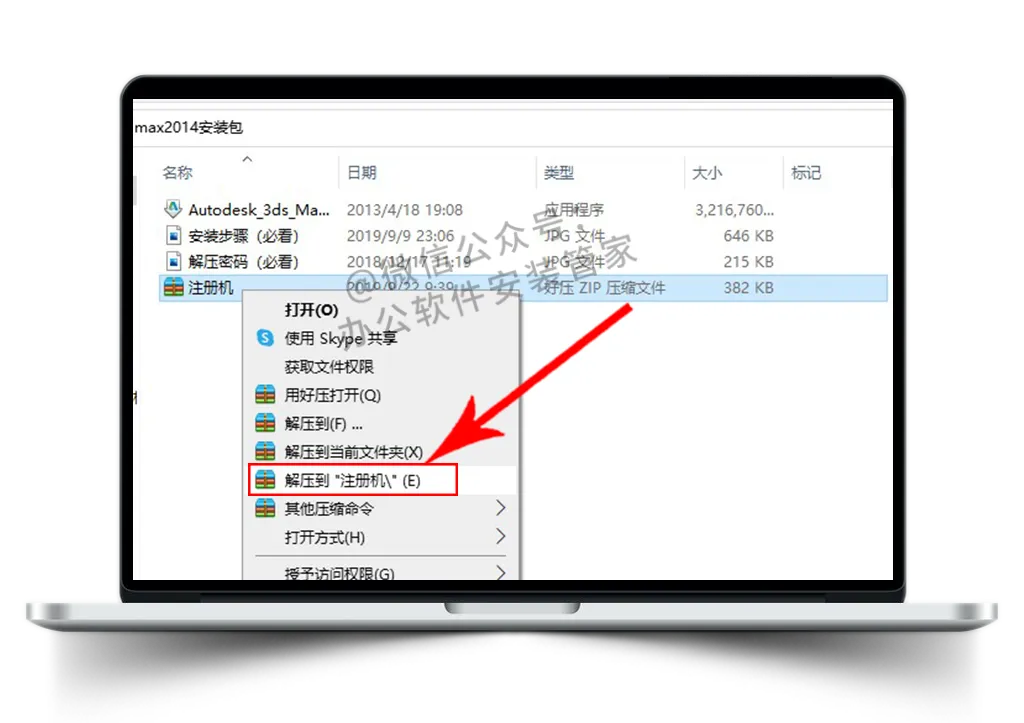Select 用好压打开(Q) menu entry
Screen dimensions: 1024x723
pyautogui.click(x=332, y=395)
